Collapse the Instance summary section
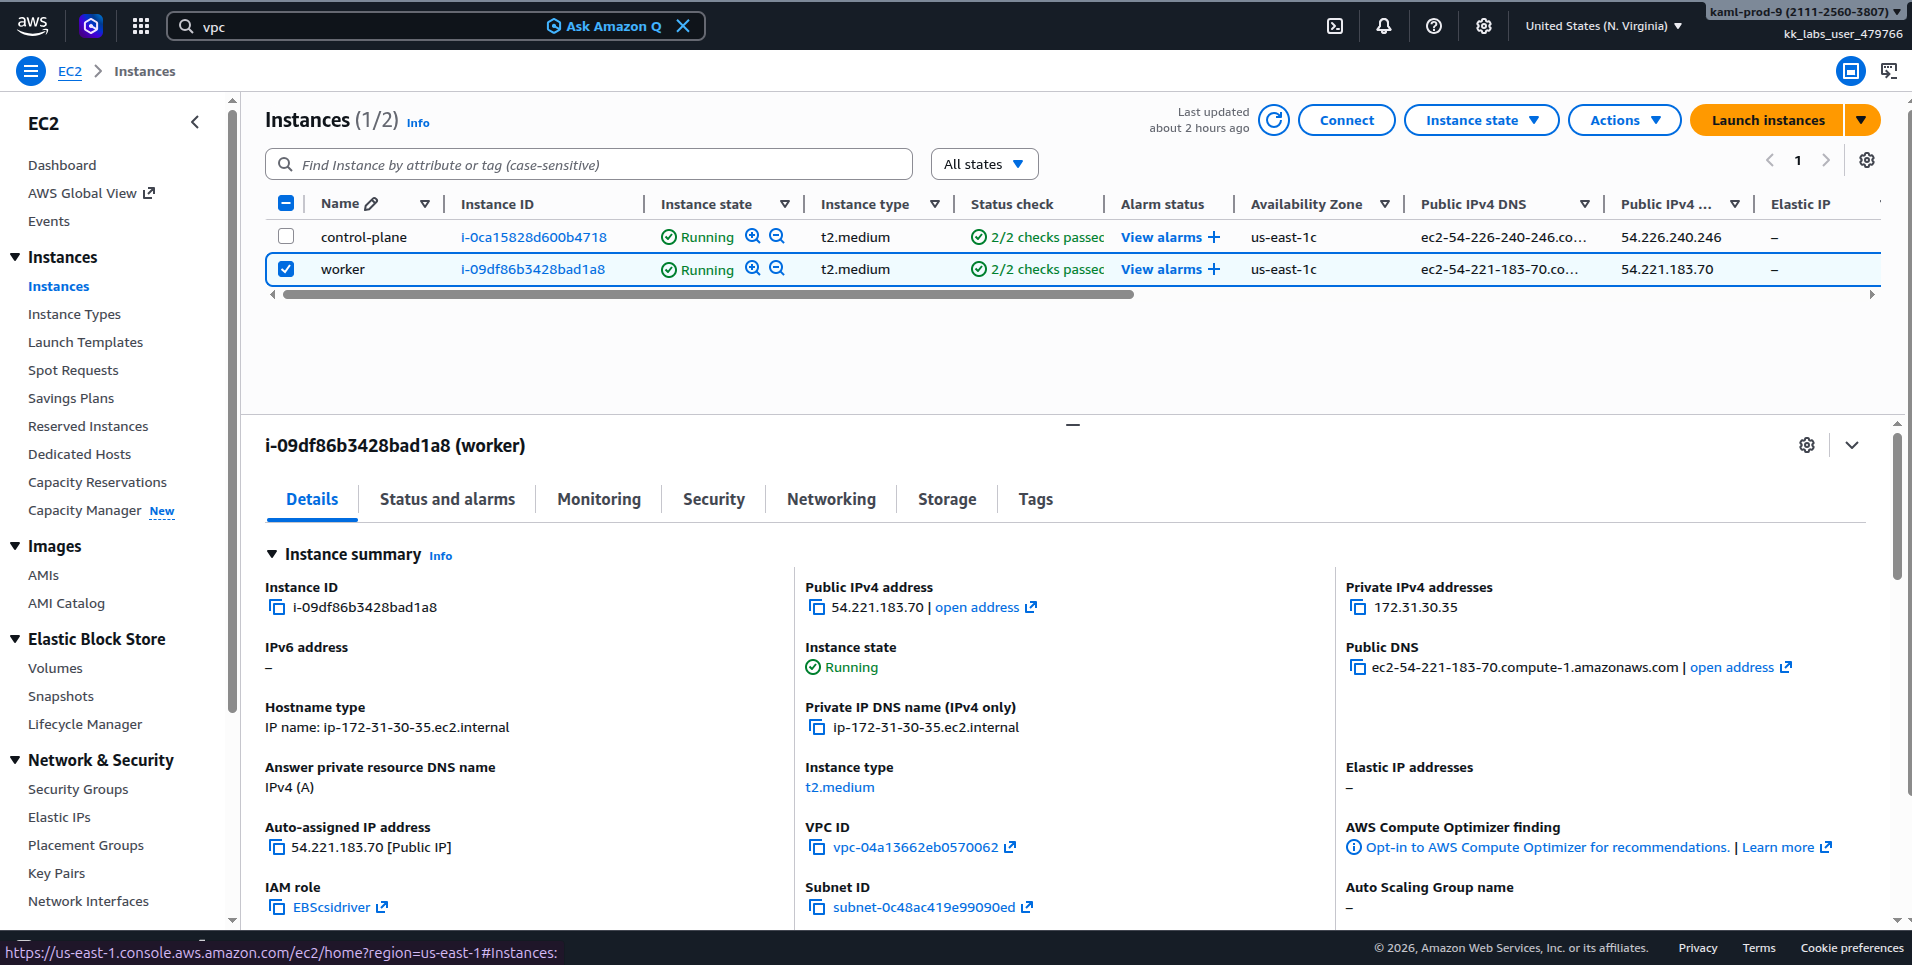 (272, 554)
